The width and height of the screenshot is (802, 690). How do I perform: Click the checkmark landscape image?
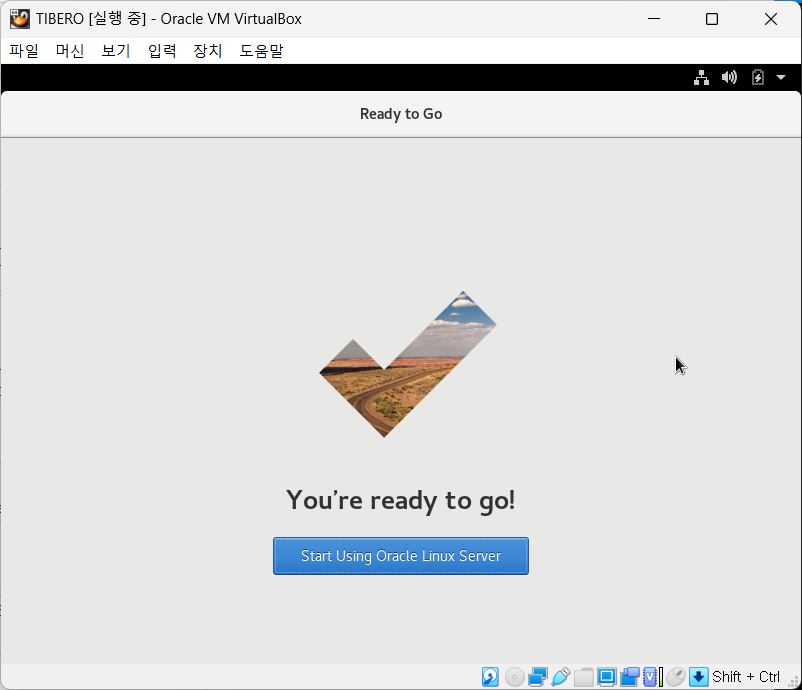(408, 364)
